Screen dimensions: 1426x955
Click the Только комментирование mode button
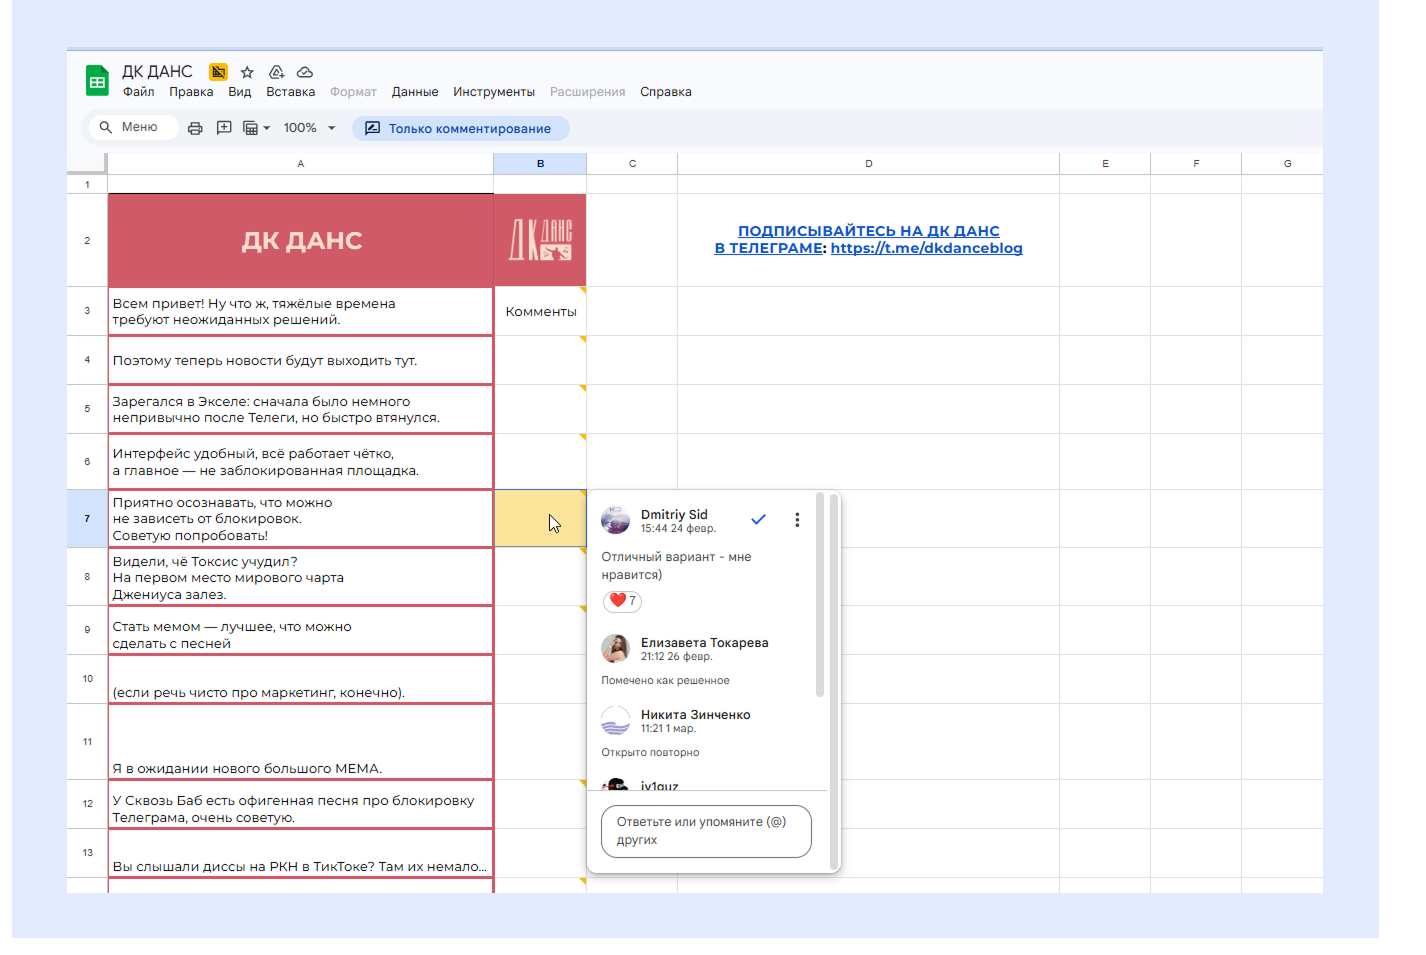coord(460,128)
